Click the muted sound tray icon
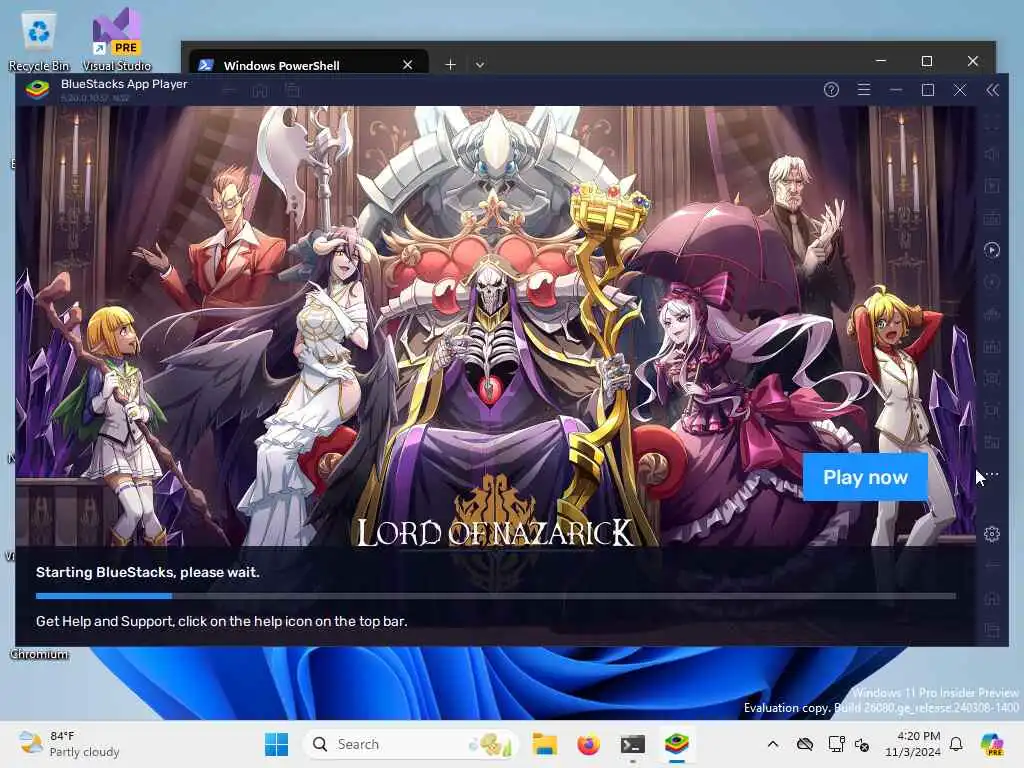 tap(862, 744)
